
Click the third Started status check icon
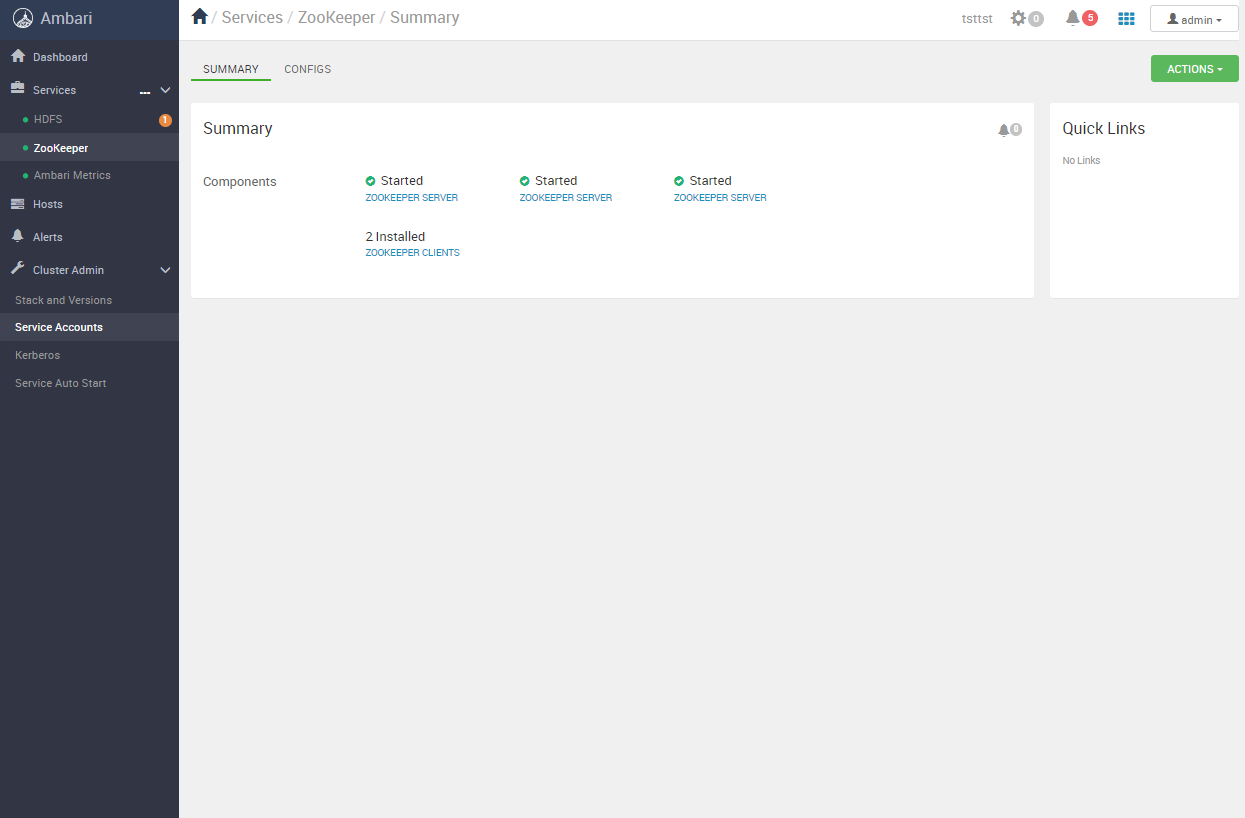(x=679, y=181)
